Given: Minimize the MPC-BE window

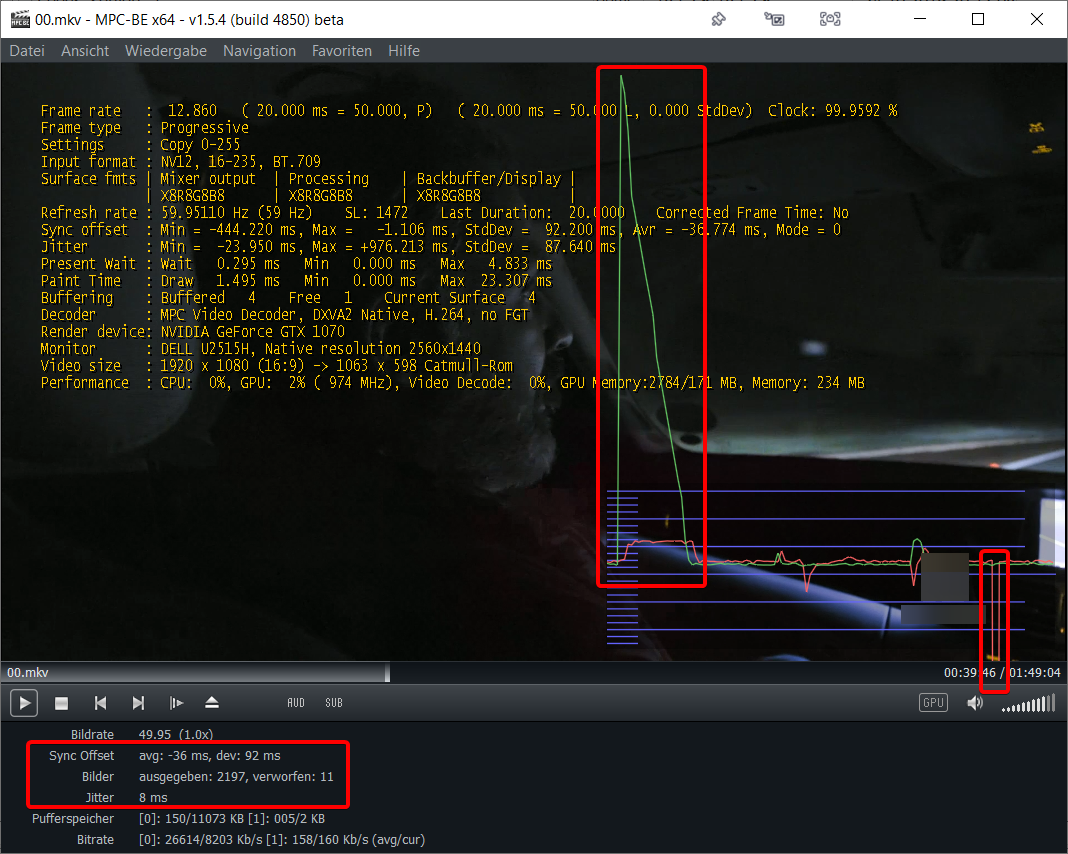Looking at the screenshot, I should point(920,19).
